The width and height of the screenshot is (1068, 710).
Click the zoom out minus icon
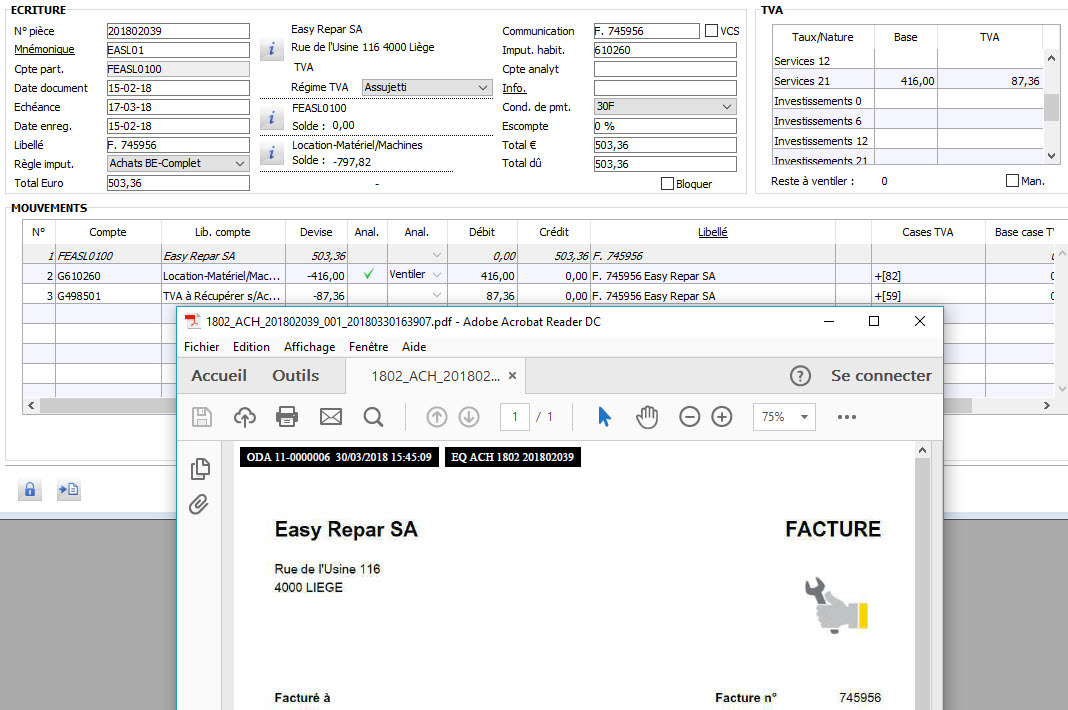(689, 417)
